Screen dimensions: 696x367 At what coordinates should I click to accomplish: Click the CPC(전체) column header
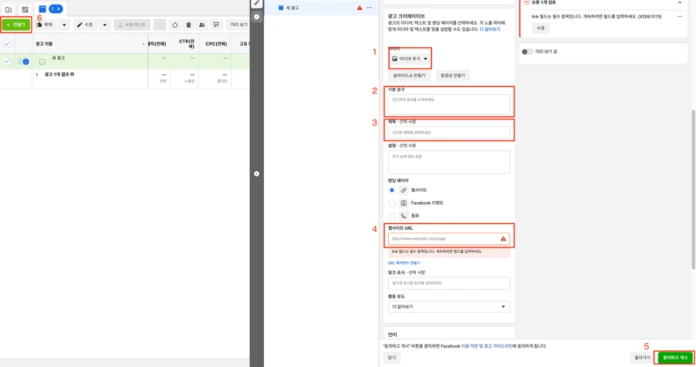pos(216,44)
